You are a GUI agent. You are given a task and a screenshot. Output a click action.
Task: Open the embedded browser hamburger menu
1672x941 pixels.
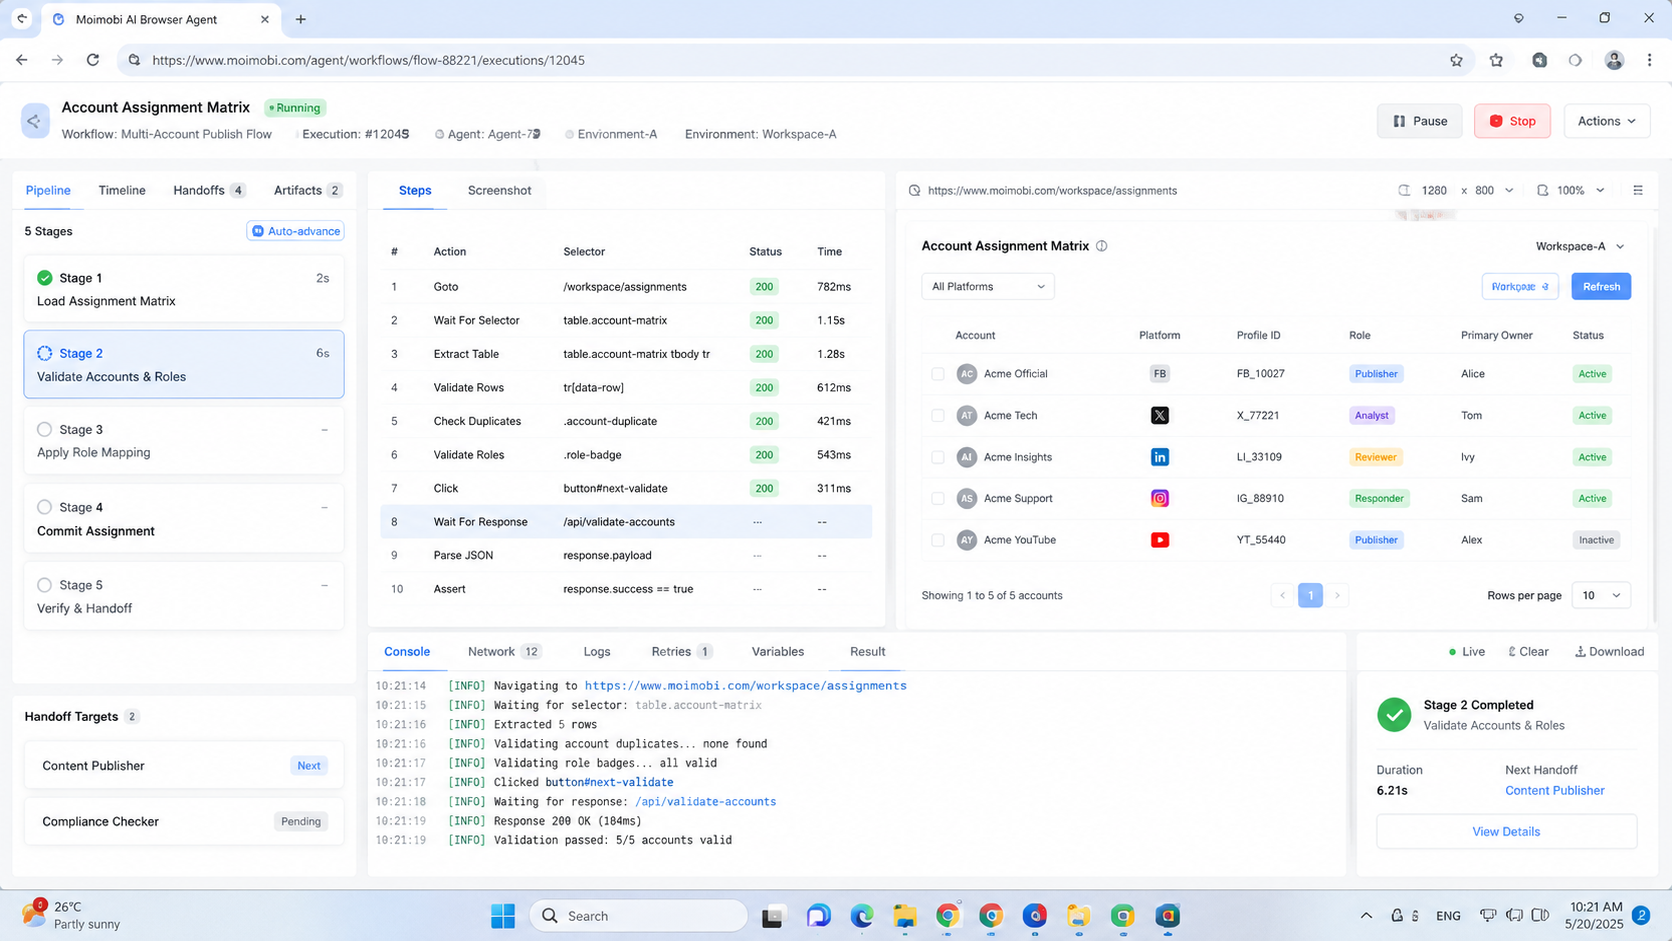tap(1638, 190)
